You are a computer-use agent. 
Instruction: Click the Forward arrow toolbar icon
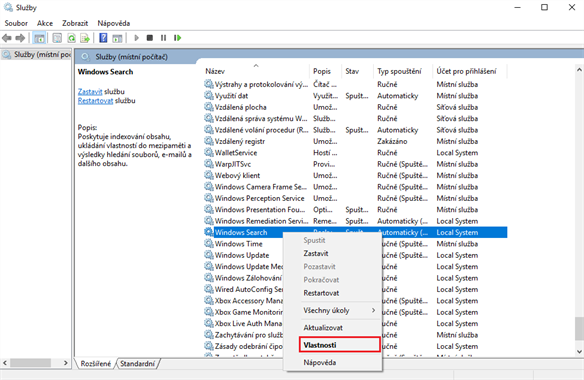pos(20,38)
